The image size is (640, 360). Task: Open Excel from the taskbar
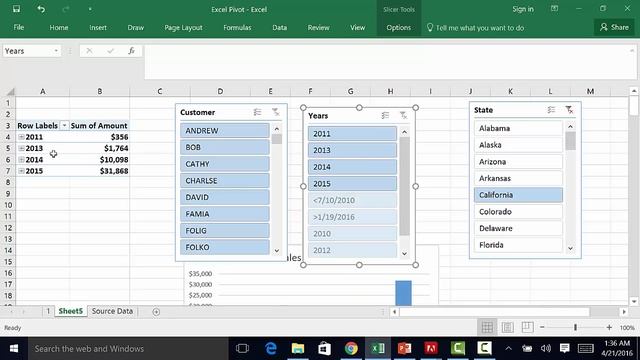pos(378,349)
